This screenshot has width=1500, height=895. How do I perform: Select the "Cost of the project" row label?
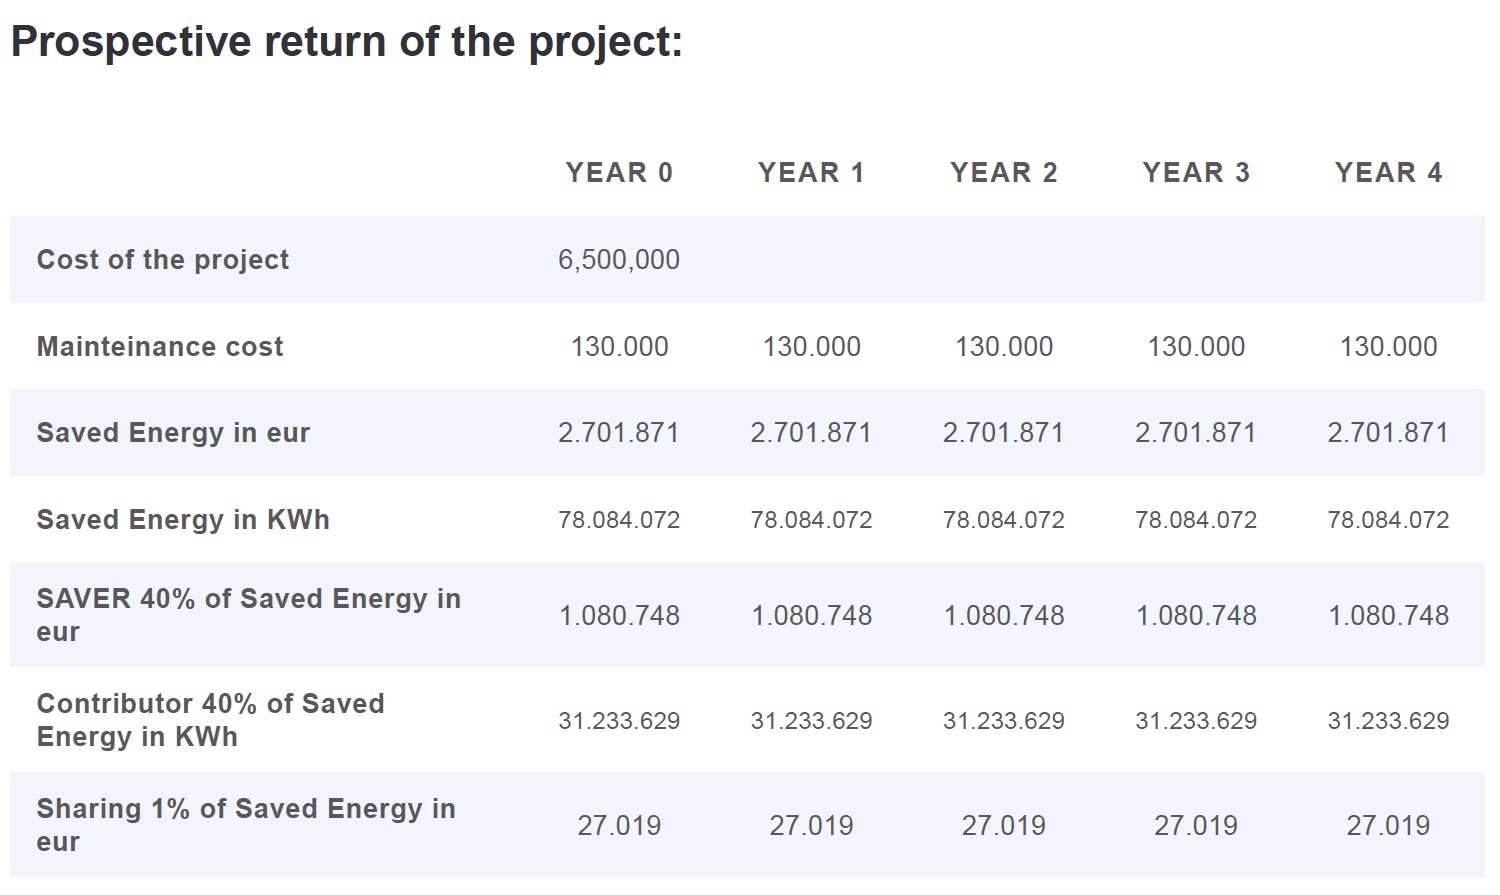163,260
